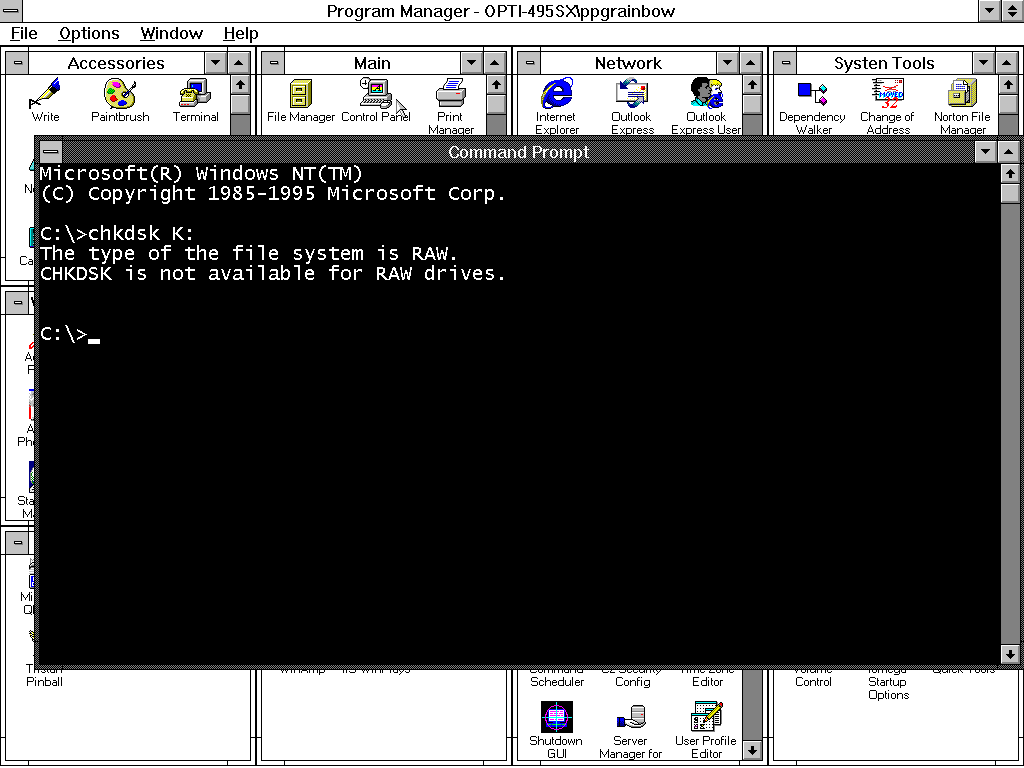Open the Command Prompt window control menu
Viewport: 1024px width, 768px height.
pyautogui.click(x=49, y=152)
